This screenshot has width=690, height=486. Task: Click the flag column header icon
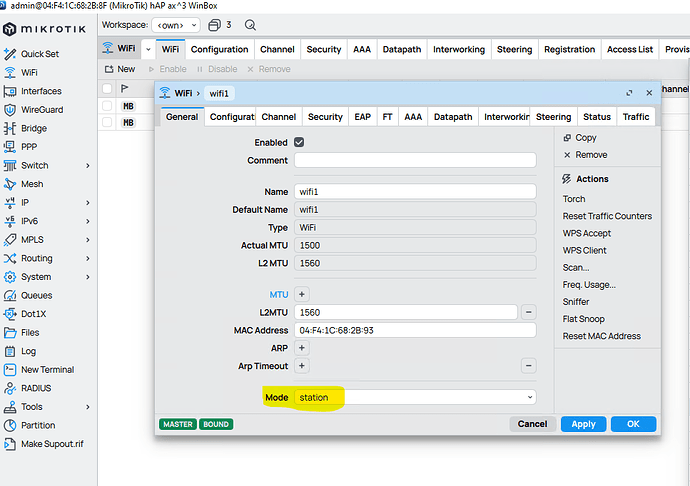pyautogui.click(x=125, y=88)
